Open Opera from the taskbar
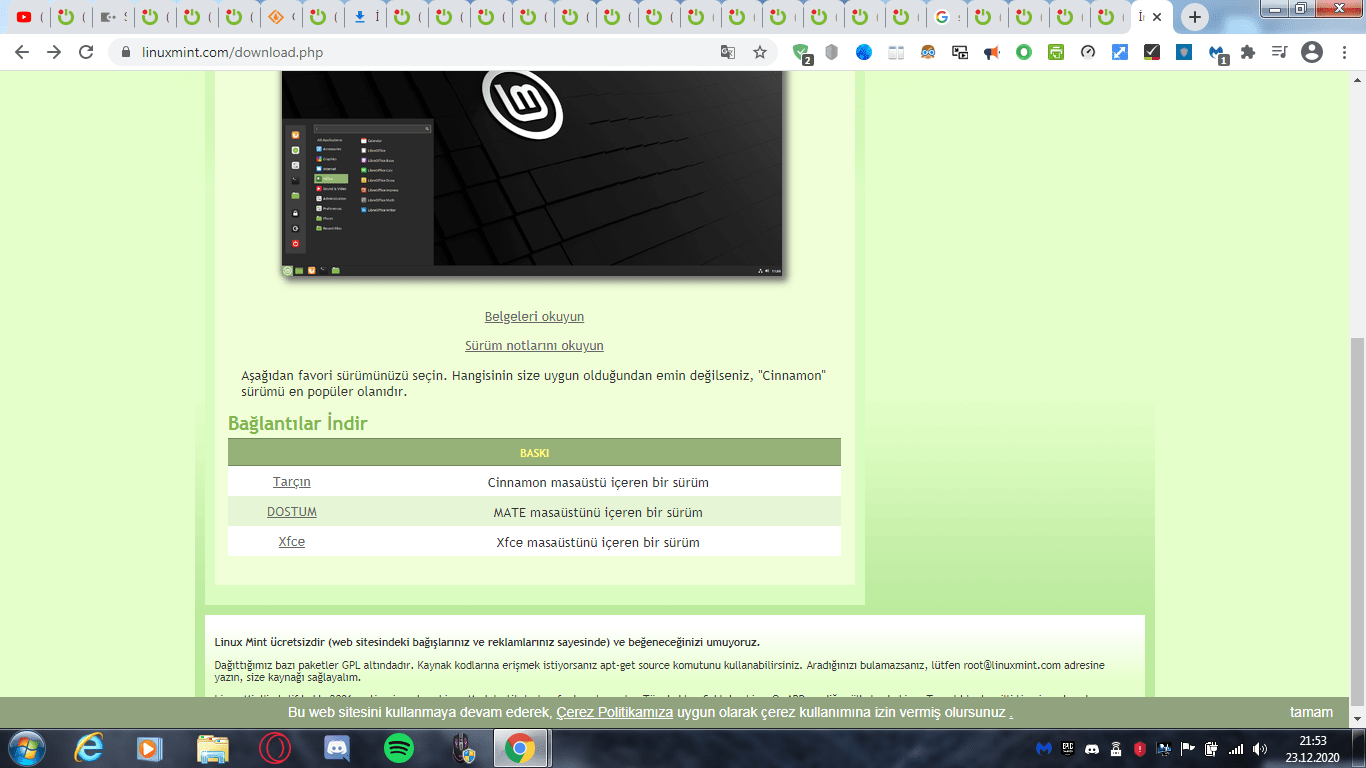The width and height of the screenshot is (1366, 768). [274, 748]
